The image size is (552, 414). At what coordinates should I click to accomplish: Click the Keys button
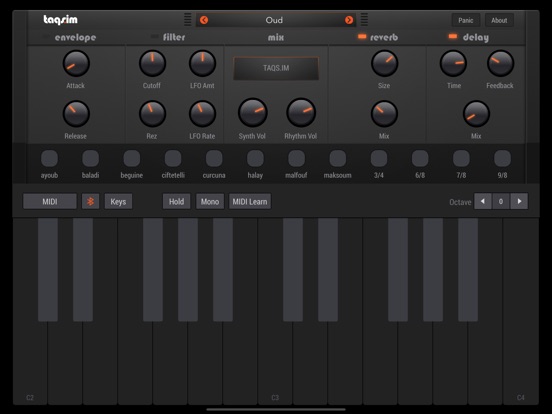[x=118, y=201]
